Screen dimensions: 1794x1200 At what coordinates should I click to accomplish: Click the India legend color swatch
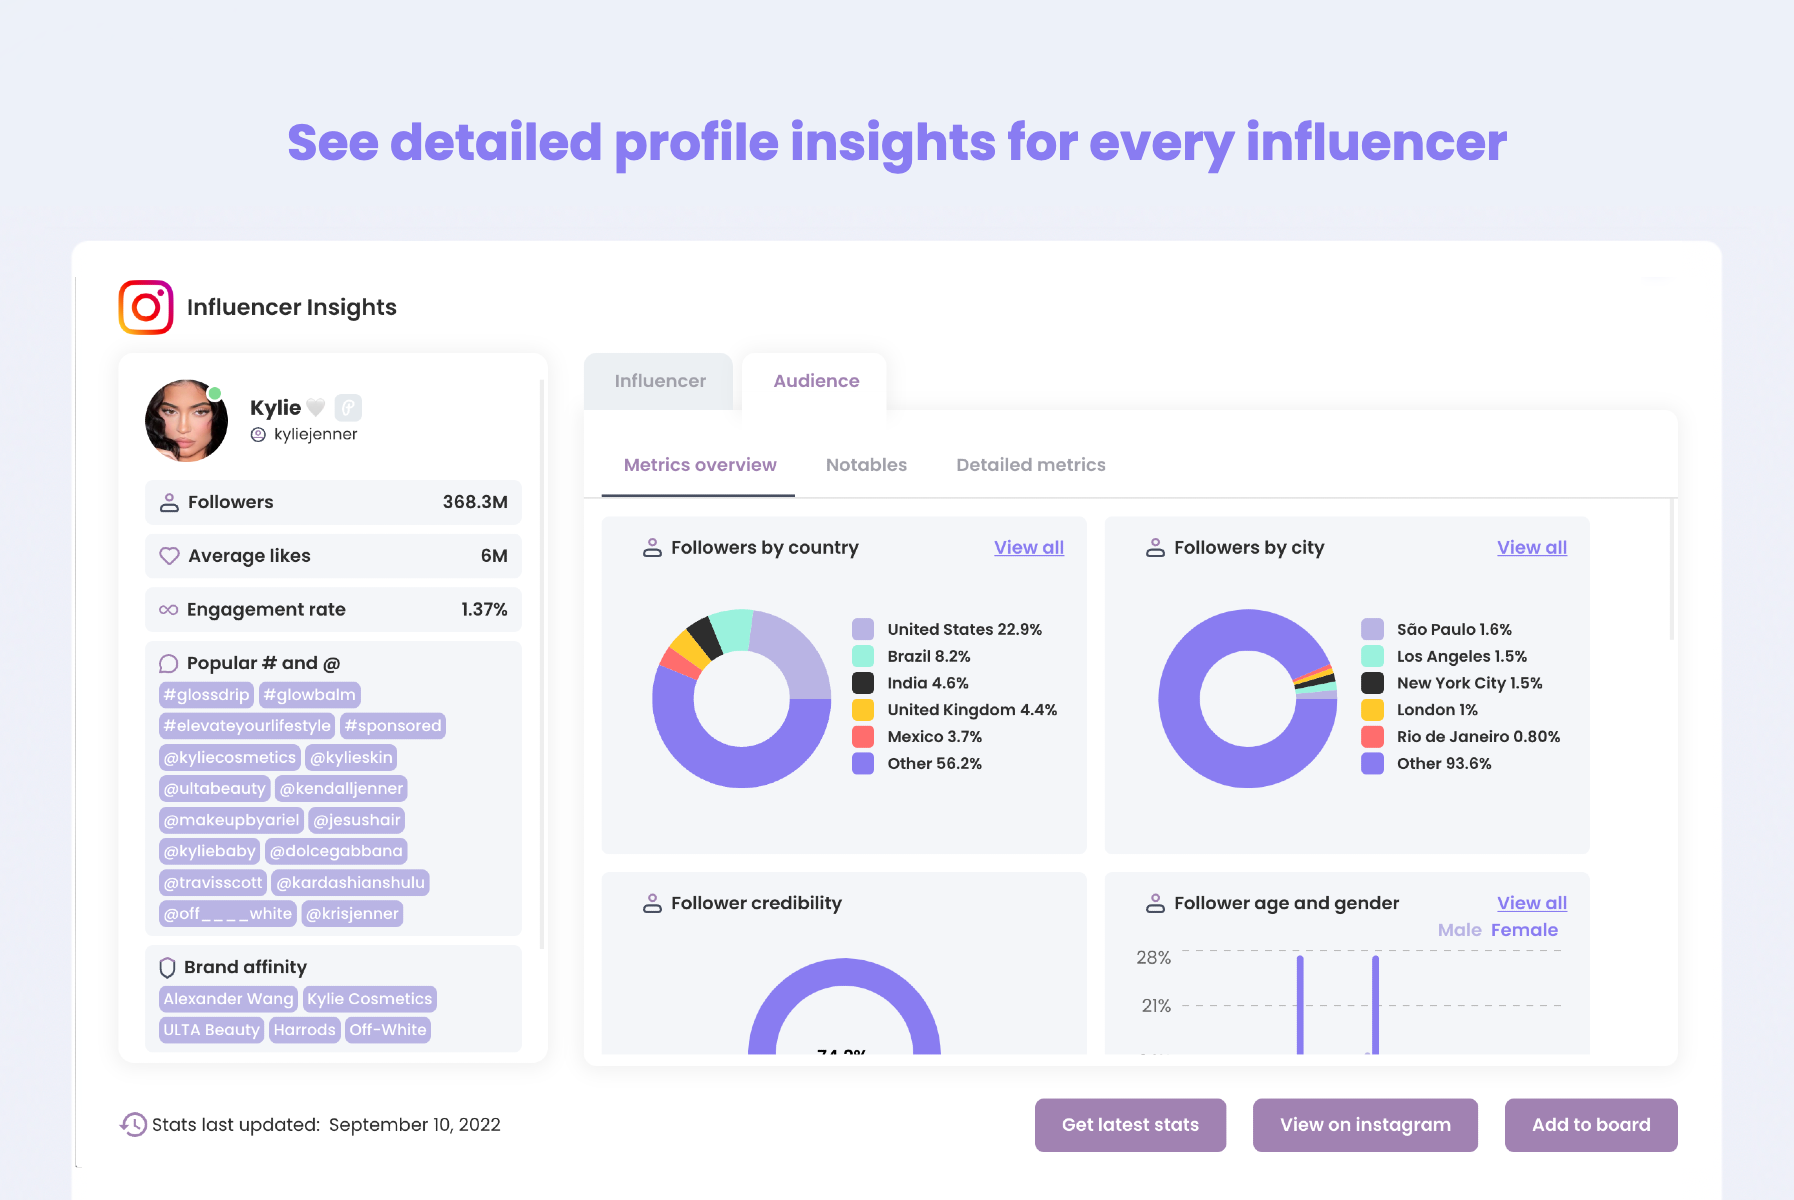point(863,683)
